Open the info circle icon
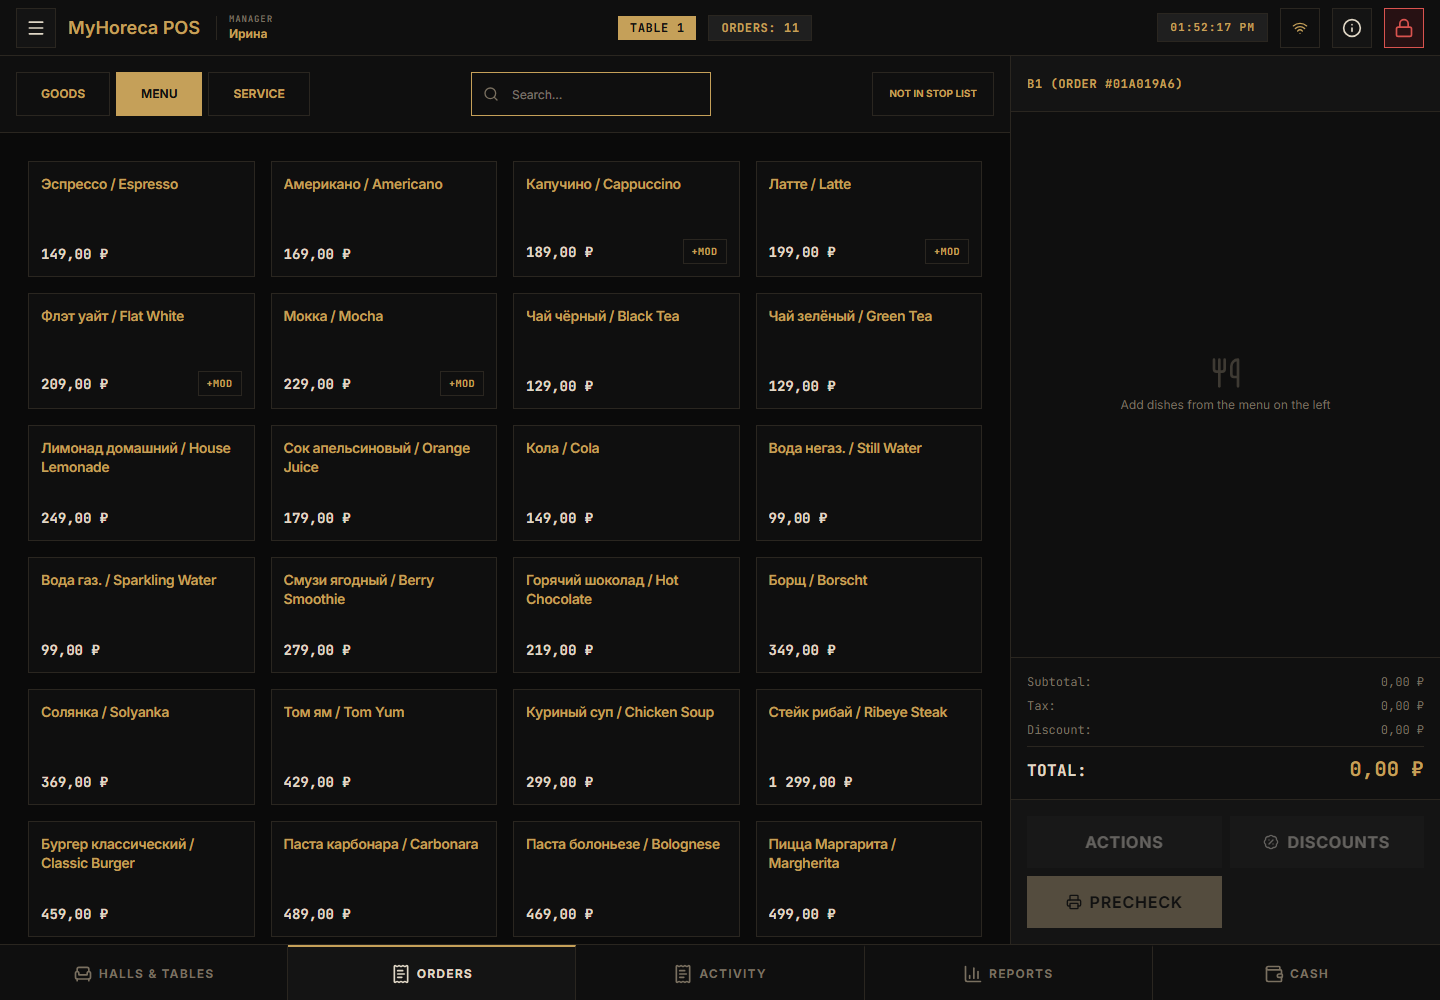 tap(1352, 28)
